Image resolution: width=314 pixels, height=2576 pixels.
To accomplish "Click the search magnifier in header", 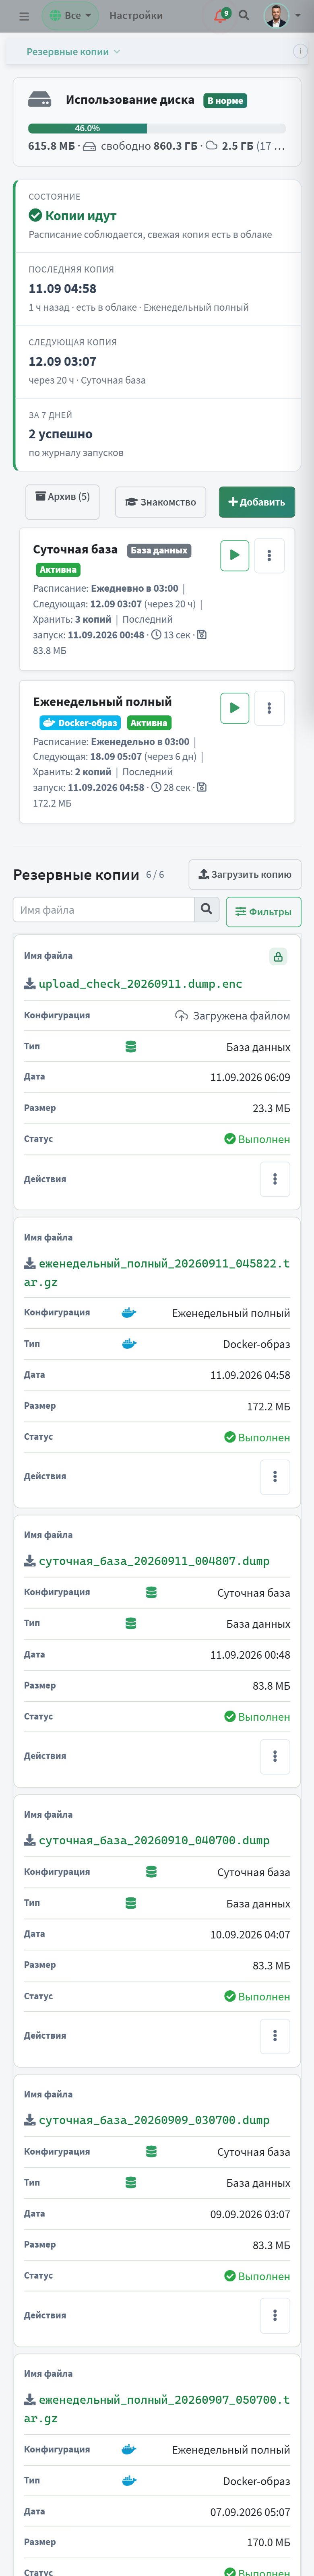I will coord(244,16).
